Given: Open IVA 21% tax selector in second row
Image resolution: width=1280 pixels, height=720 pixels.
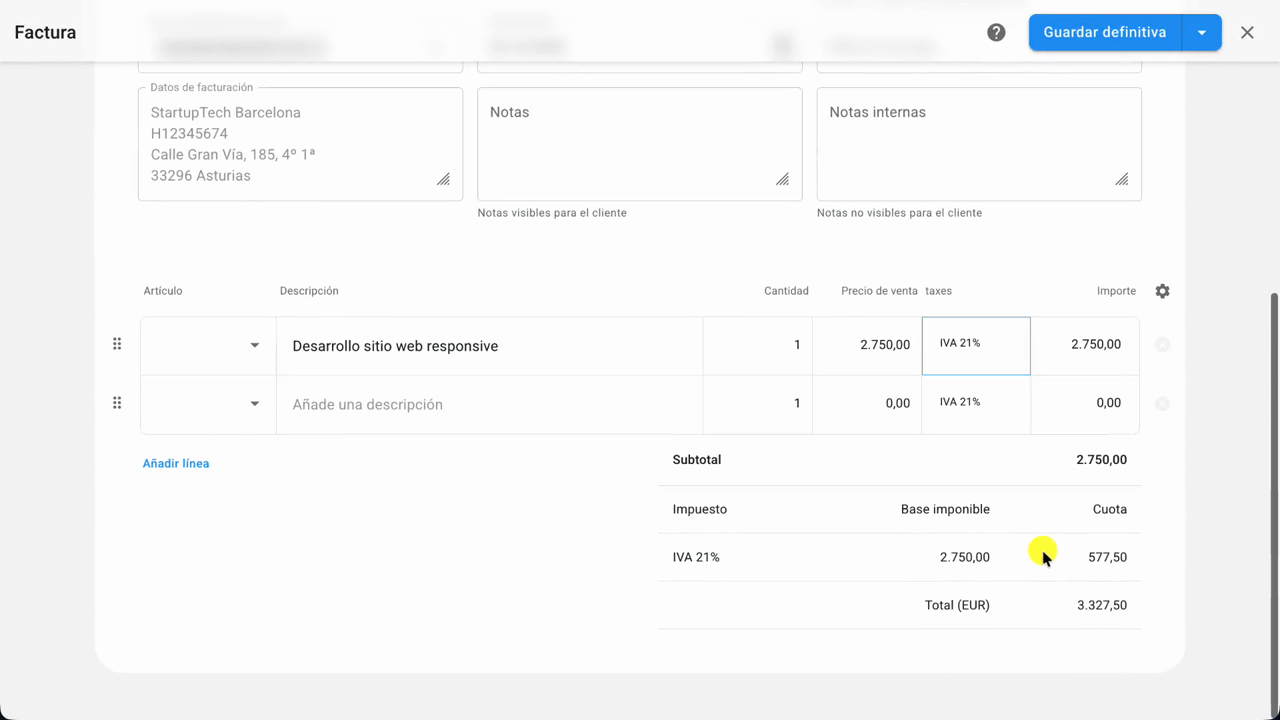Looking at the screenshot, I should point(976,403).
